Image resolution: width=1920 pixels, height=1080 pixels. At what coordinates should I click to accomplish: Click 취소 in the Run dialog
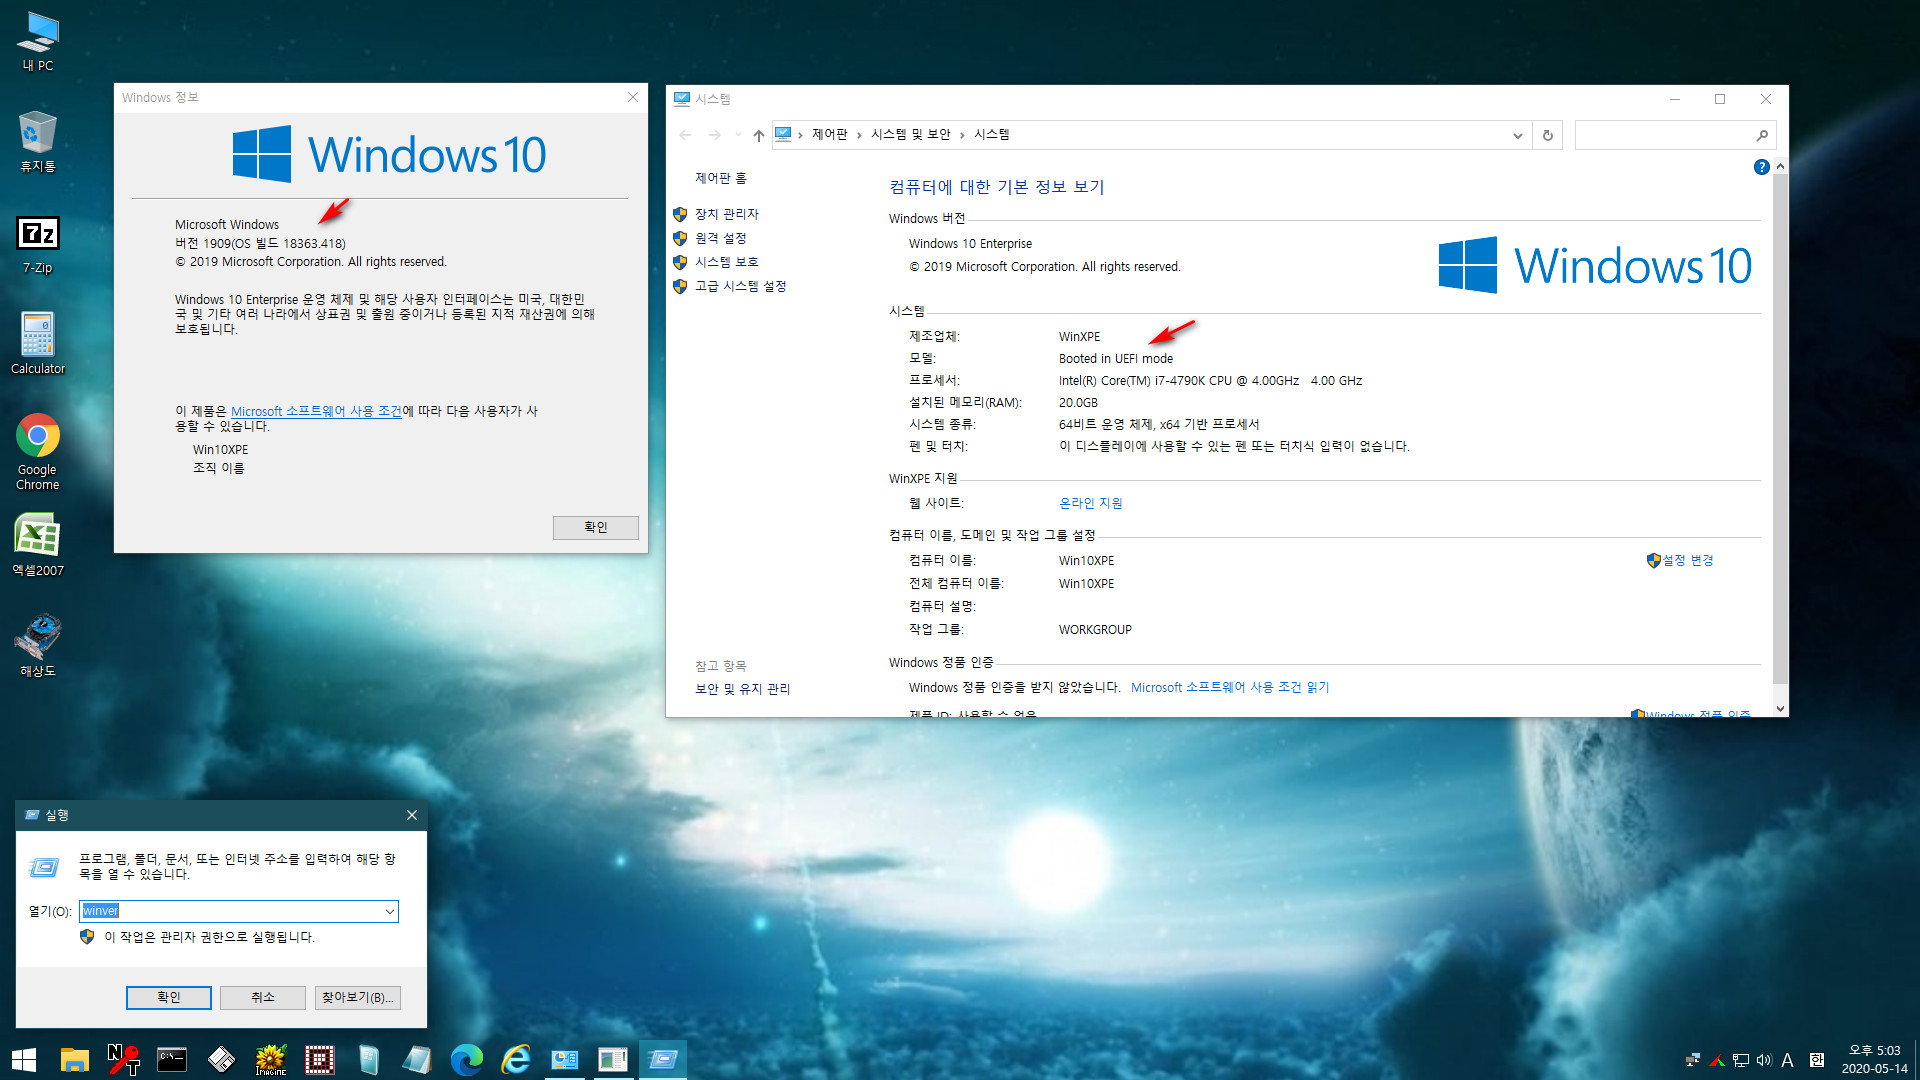coord(263,997)
